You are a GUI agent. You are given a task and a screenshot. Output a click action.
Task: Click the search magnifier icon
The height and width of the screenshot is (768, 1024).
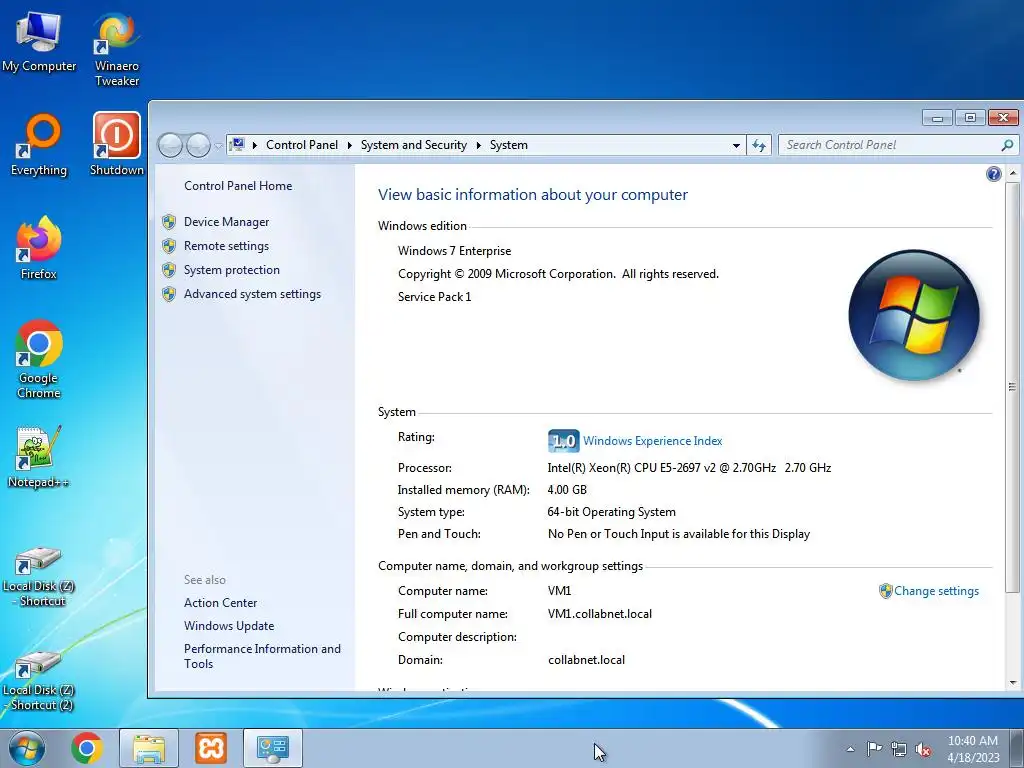point(1007,145)
